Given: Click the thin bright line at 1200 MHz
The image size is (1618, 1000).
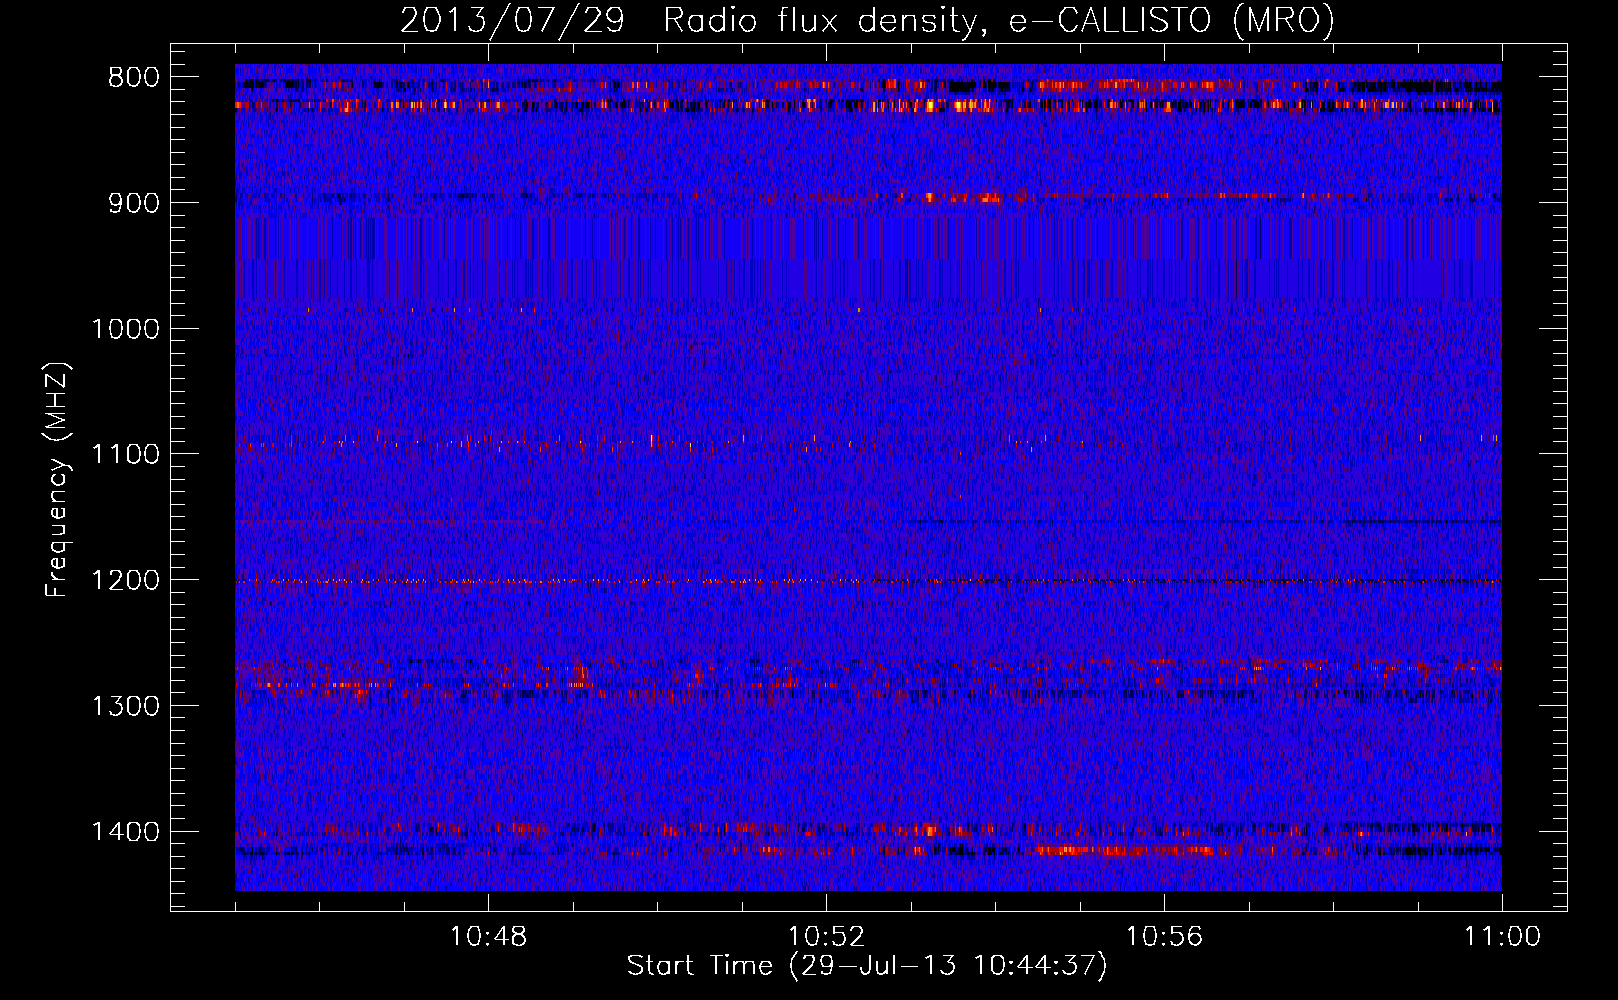Looking at the screenshot, I should (868, 581).
